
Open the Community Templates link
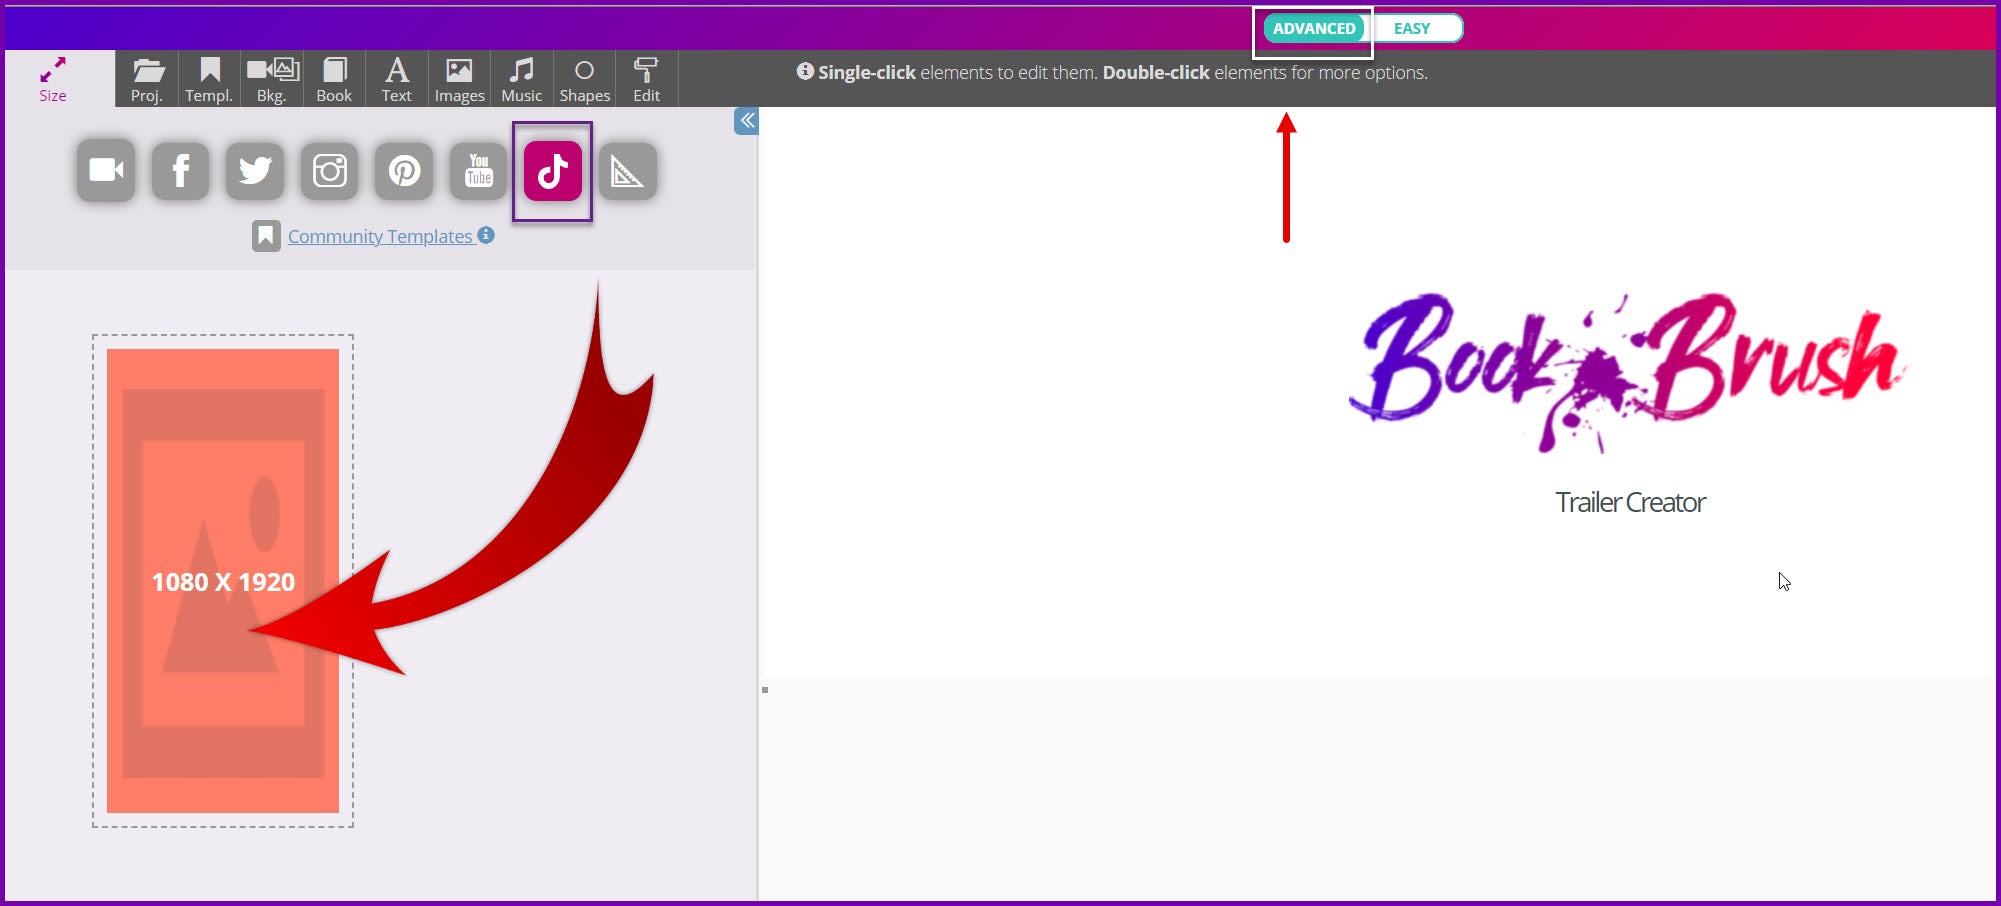click(380, 237)
